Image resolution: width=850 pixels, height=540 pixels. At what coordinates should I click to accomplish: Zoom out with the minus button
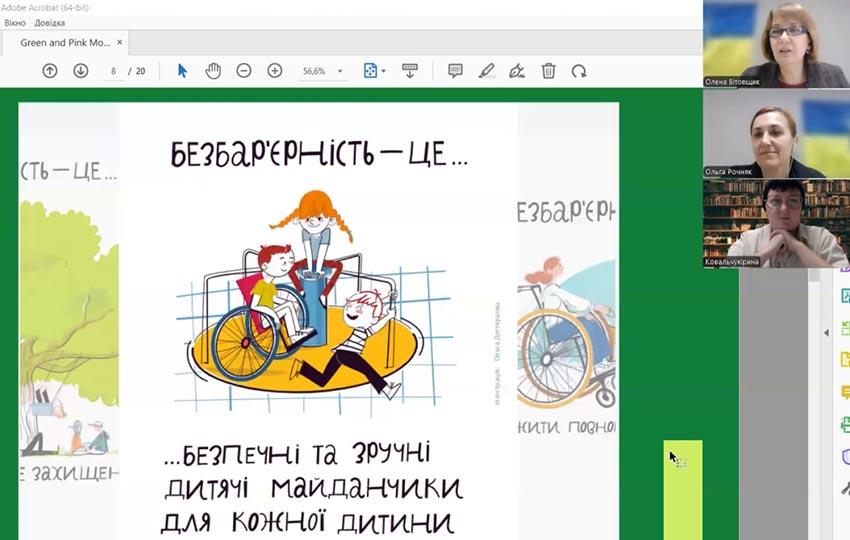[x=244, y=71]
